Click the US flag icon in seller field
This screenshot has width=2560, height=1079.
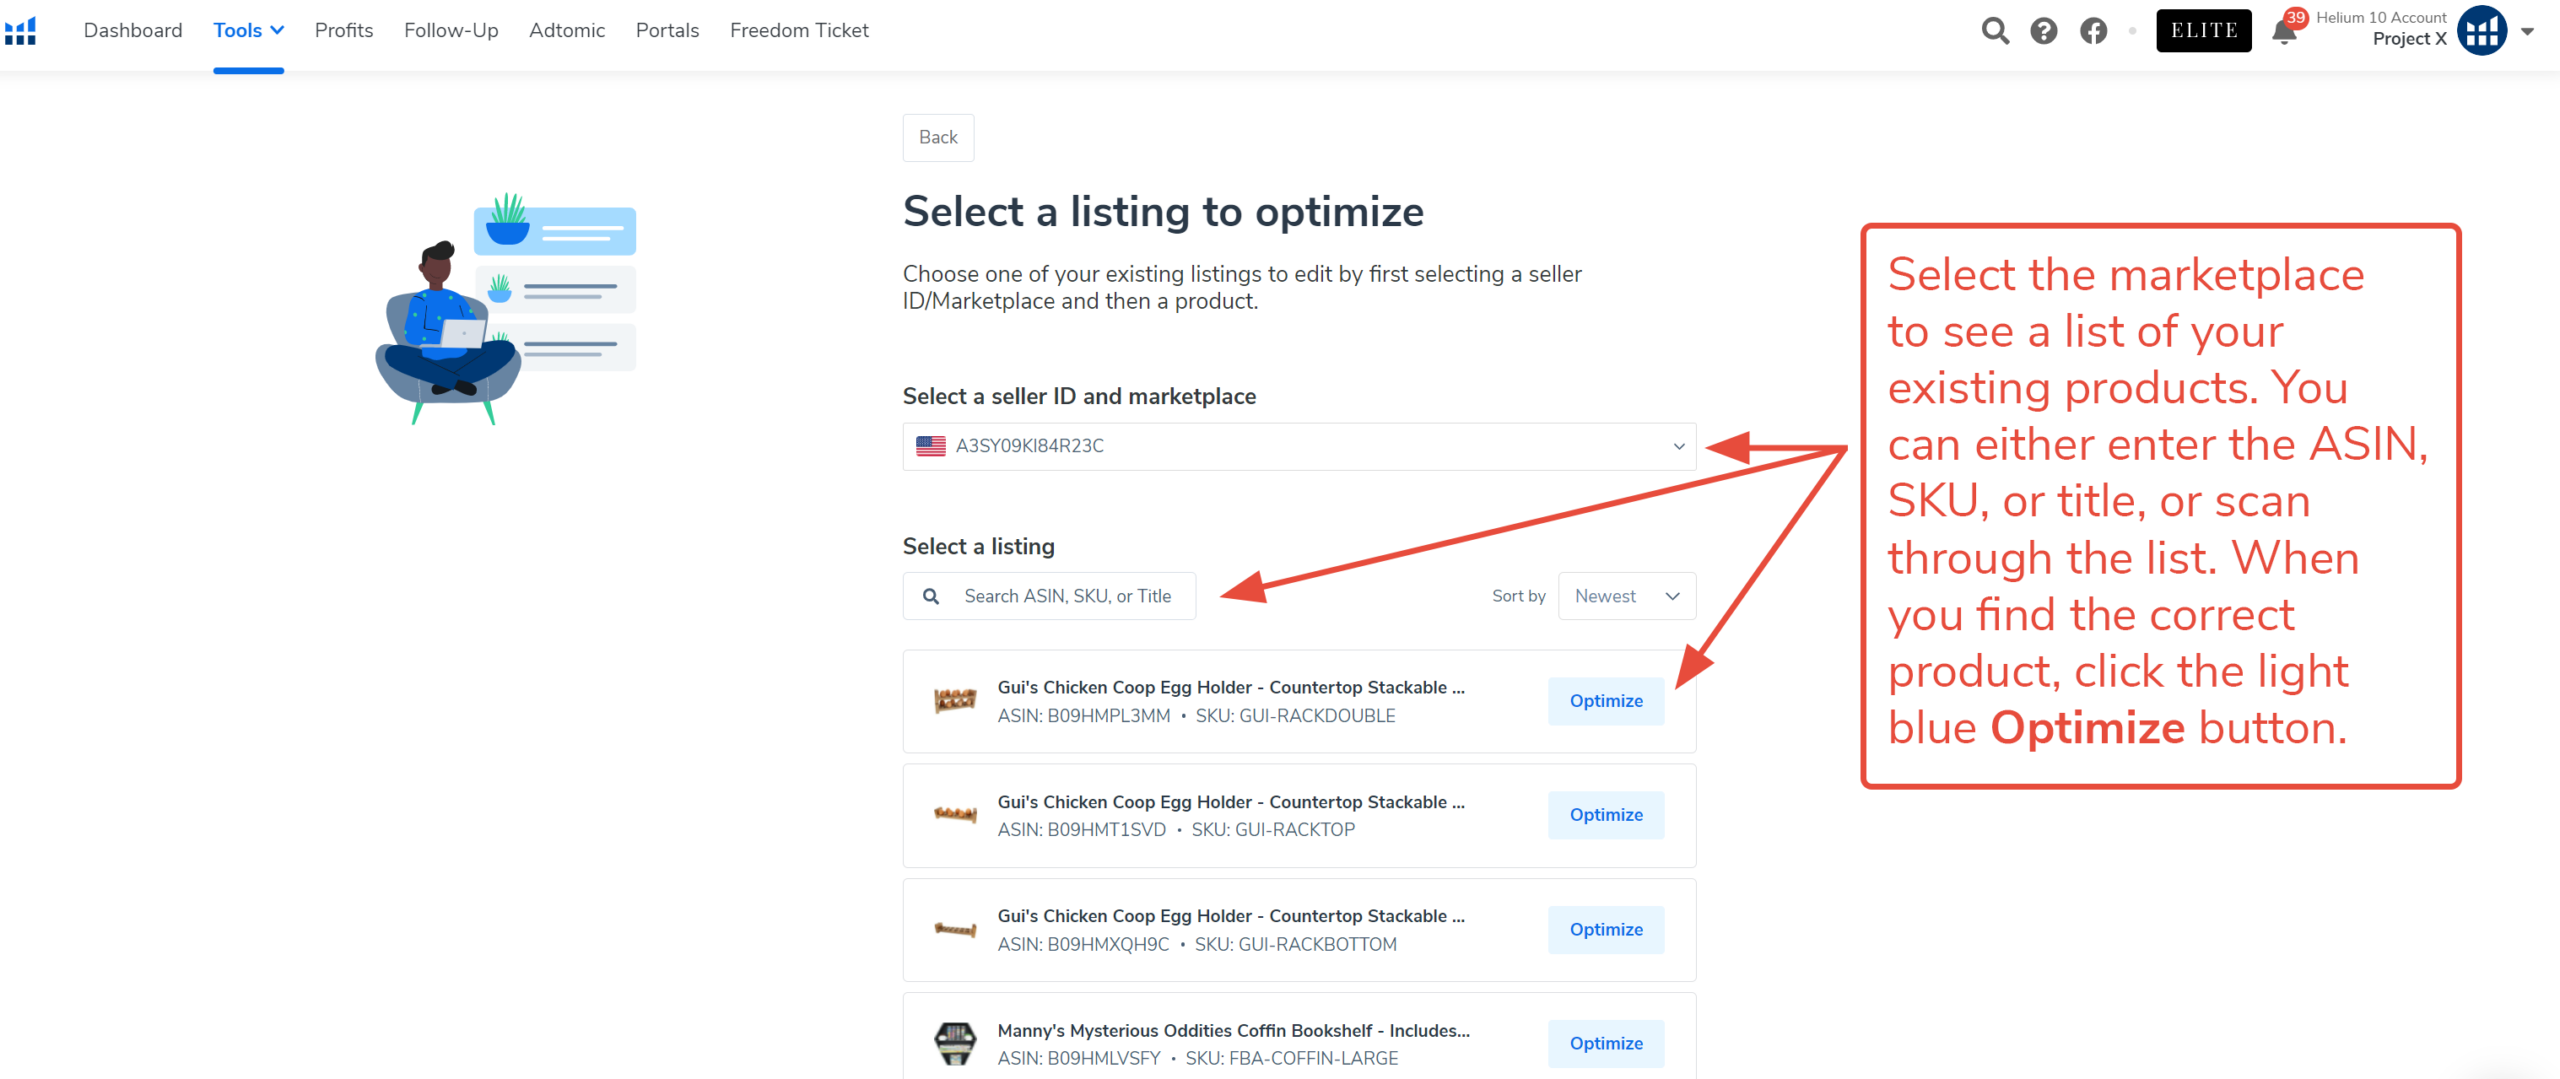pos(931,446)
